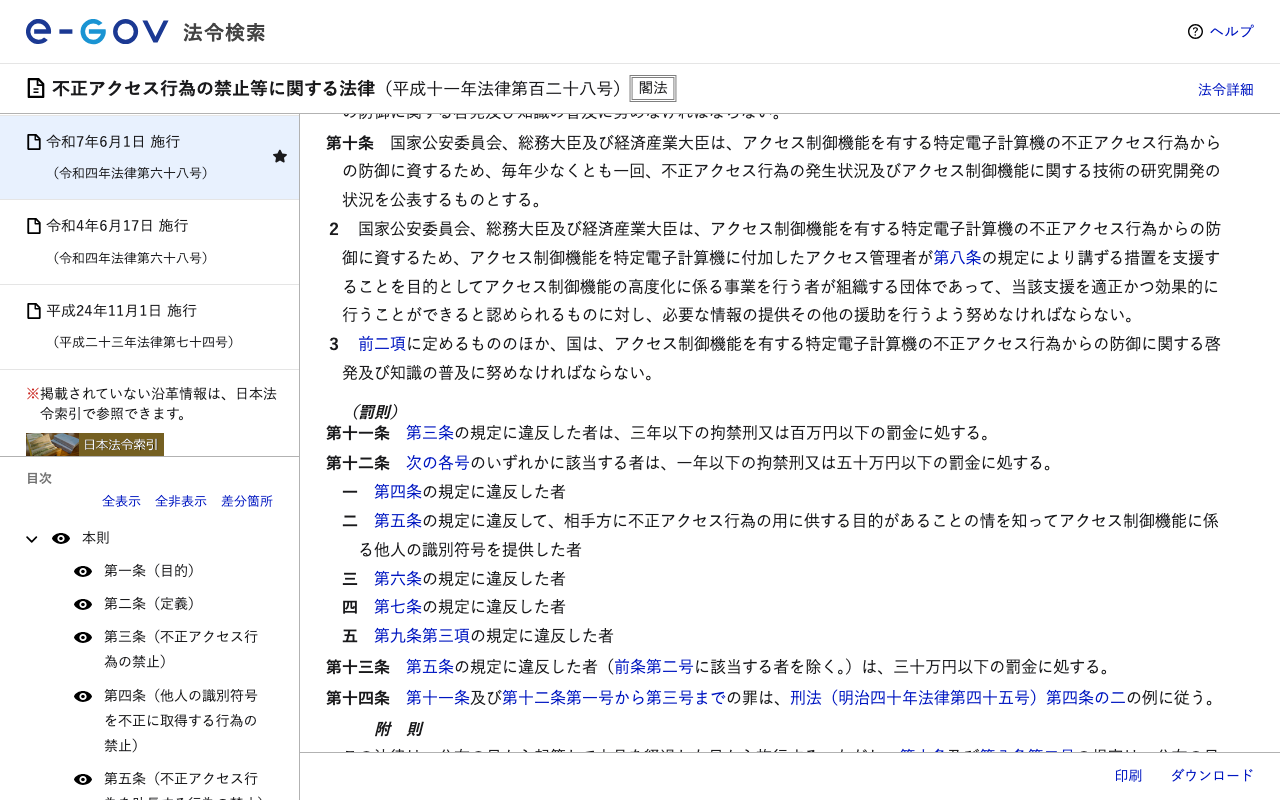The image size is (1280, 800).
Task: Open help via the question mark icon
Action: tap(1195, 31)
